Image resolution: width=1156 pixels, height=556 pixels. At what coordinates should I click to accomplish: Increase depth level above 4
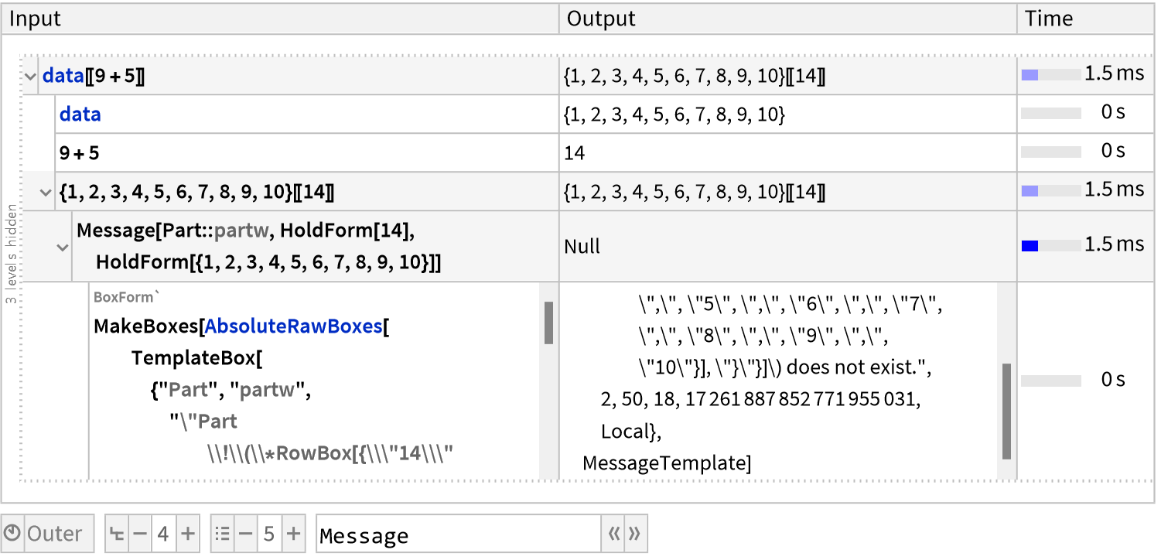tap(187, 534)
